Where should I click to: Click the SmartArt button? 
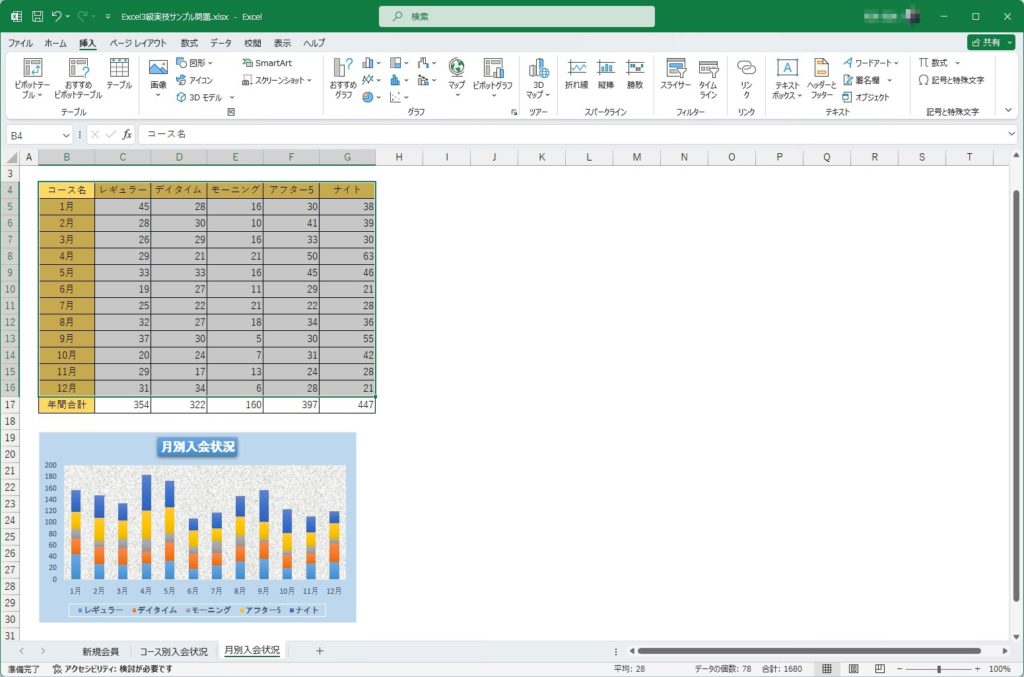[267, 63]
